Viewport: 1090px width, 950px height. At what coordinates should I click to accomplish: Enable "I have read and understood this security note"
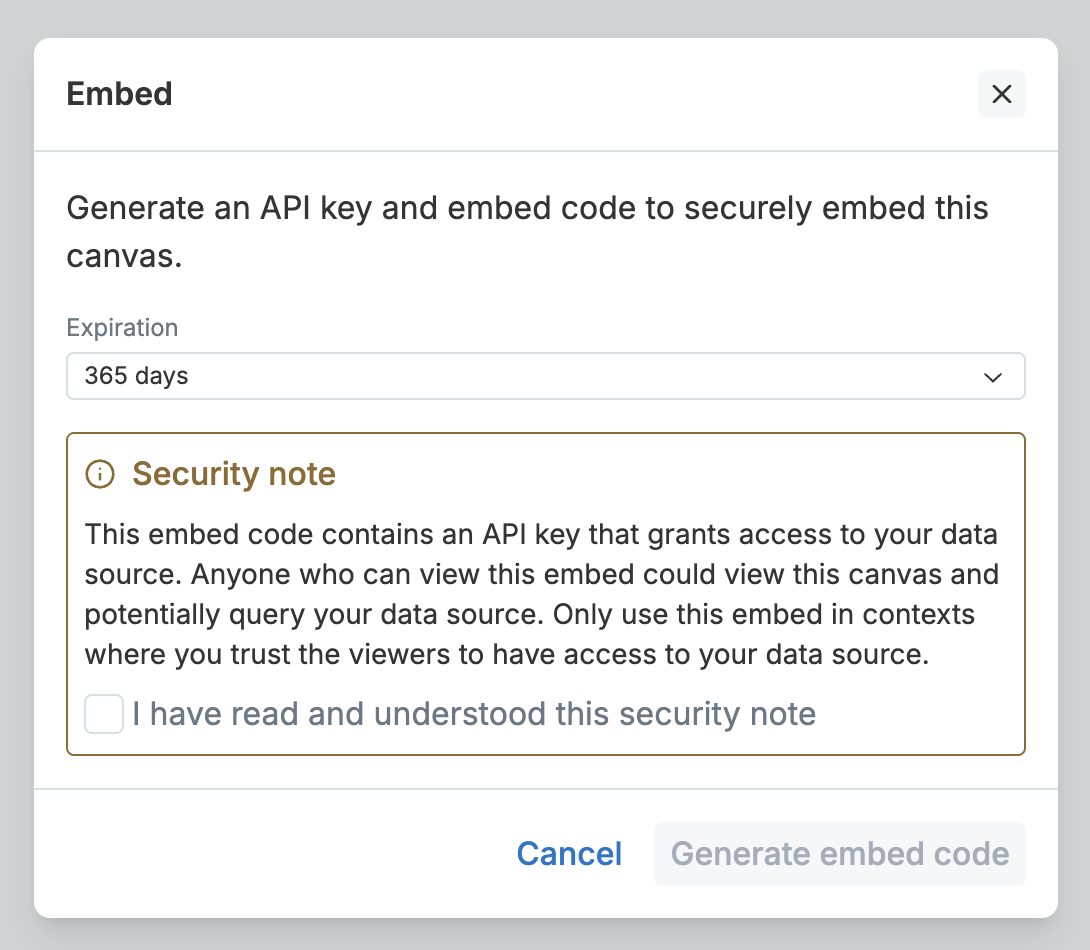click(103, 714)
